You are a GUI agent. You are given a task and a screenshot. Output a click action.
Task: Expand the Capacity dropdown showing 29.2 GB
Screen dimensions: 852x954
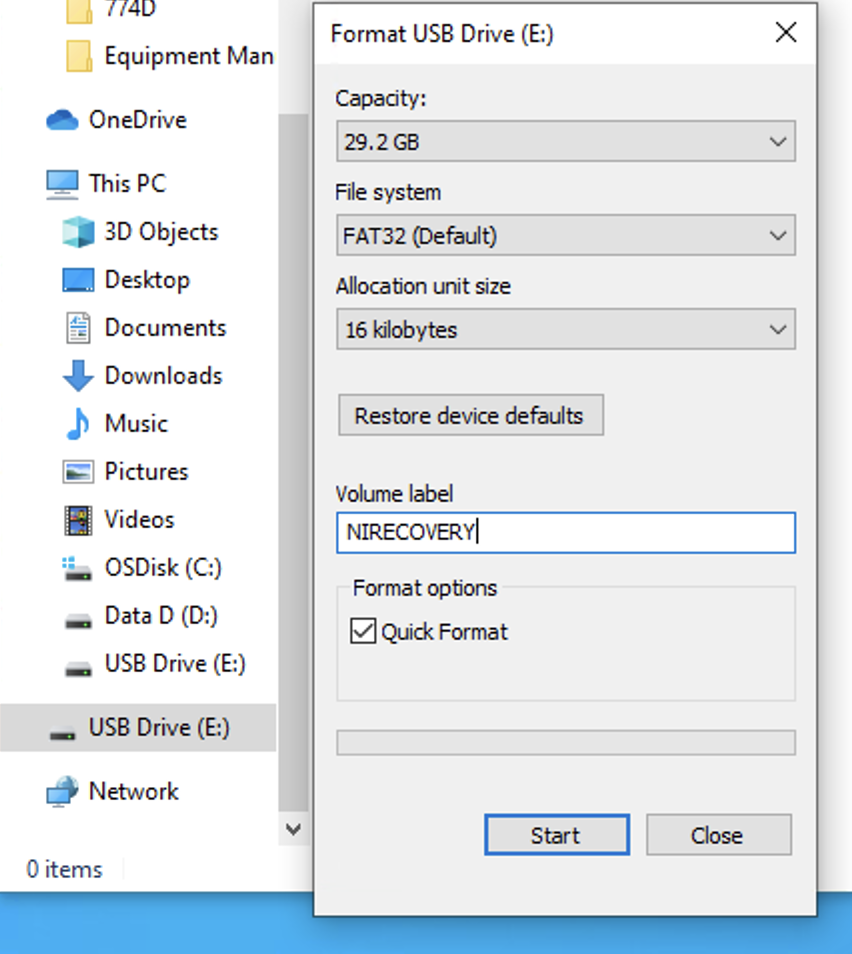click(x=565, y=142)
